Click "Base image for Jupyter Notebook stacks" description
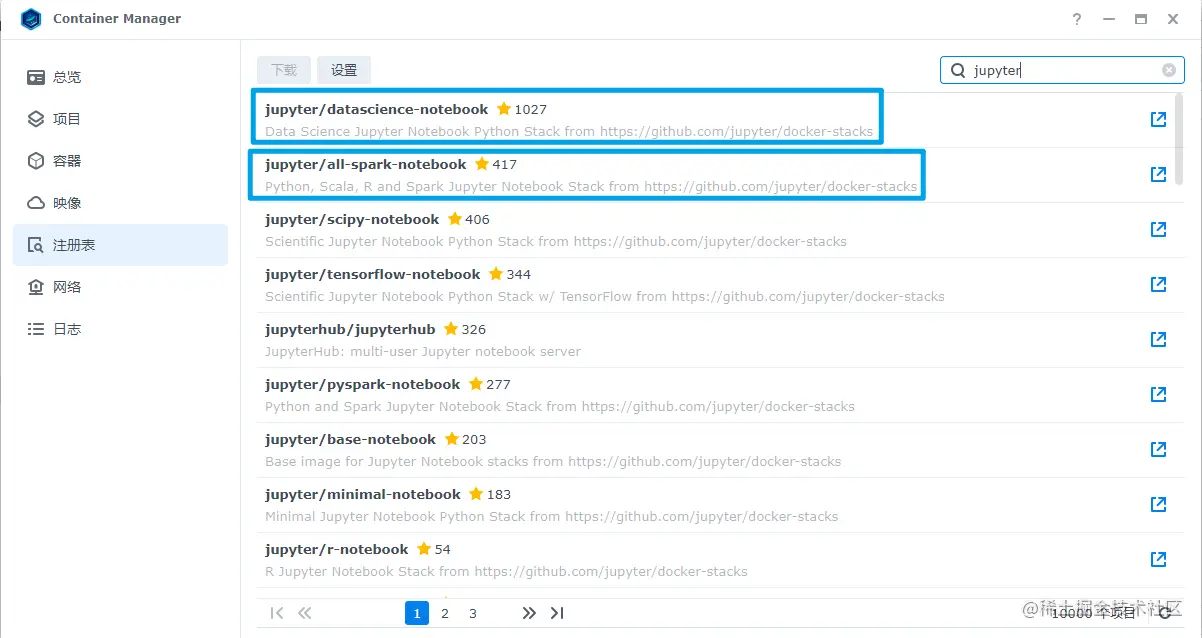Screen dimensions: 1202x638 [x=553, y=461]
